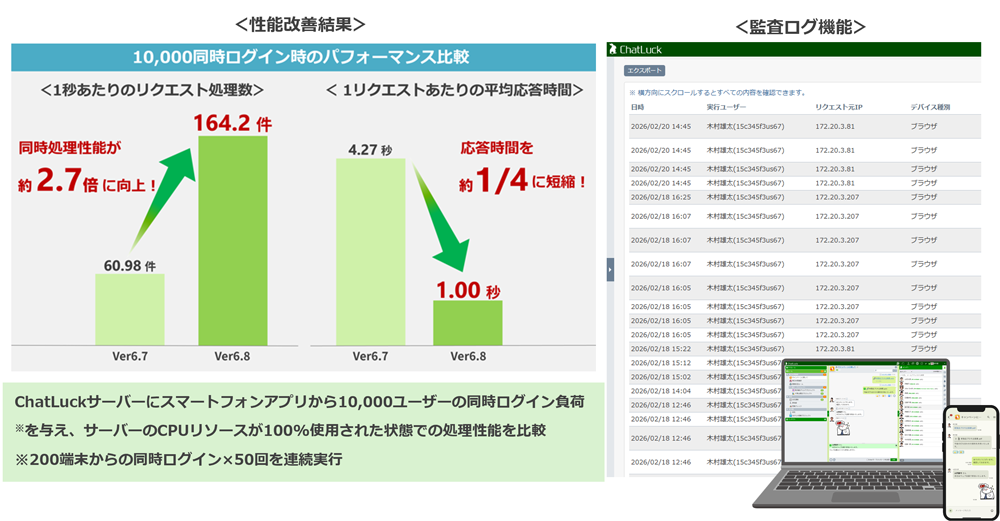The image size is (1000, 521).
Task: Click the laptop screen ChatLuck preview image
Action: tap(864, 413)
